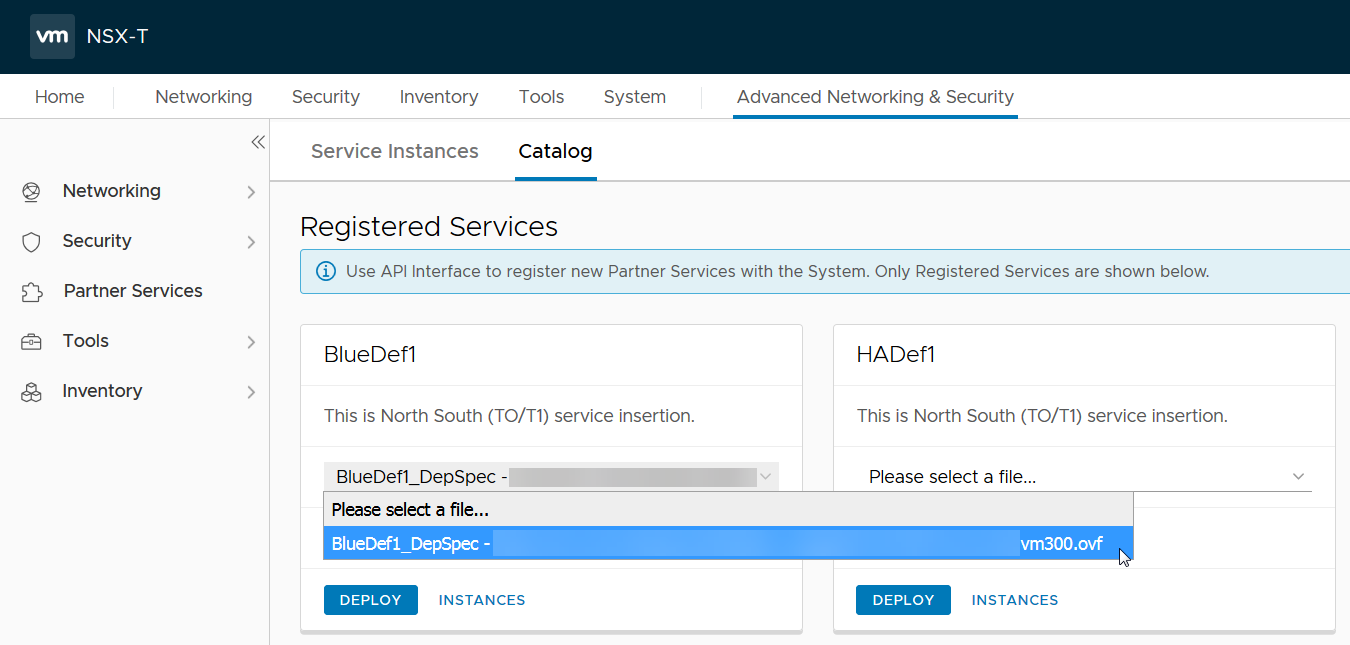This screenshot has height=645, width=1350.
Task: Collapse the left sidebar with double-chevron icon
Action: coord(258,142)
